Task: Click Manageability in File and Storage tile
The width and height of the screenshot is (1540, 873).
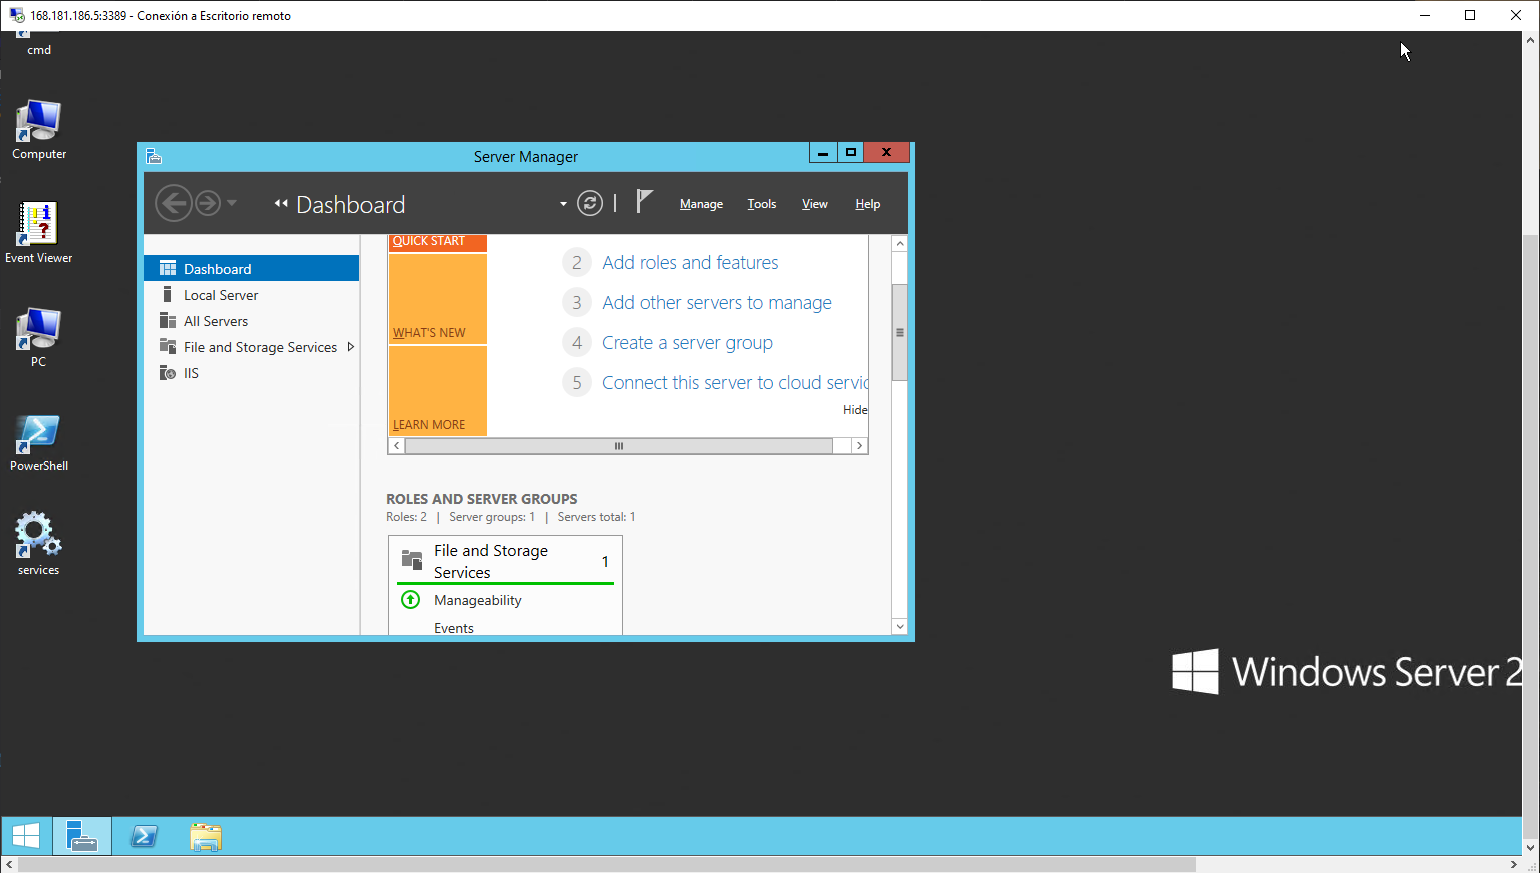Action: pyautogui.click(x=478, y=600)
